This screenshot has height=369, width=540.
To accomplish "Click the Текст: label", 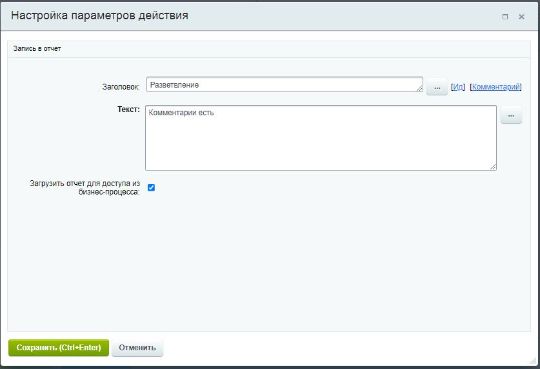I will [128, 109].
